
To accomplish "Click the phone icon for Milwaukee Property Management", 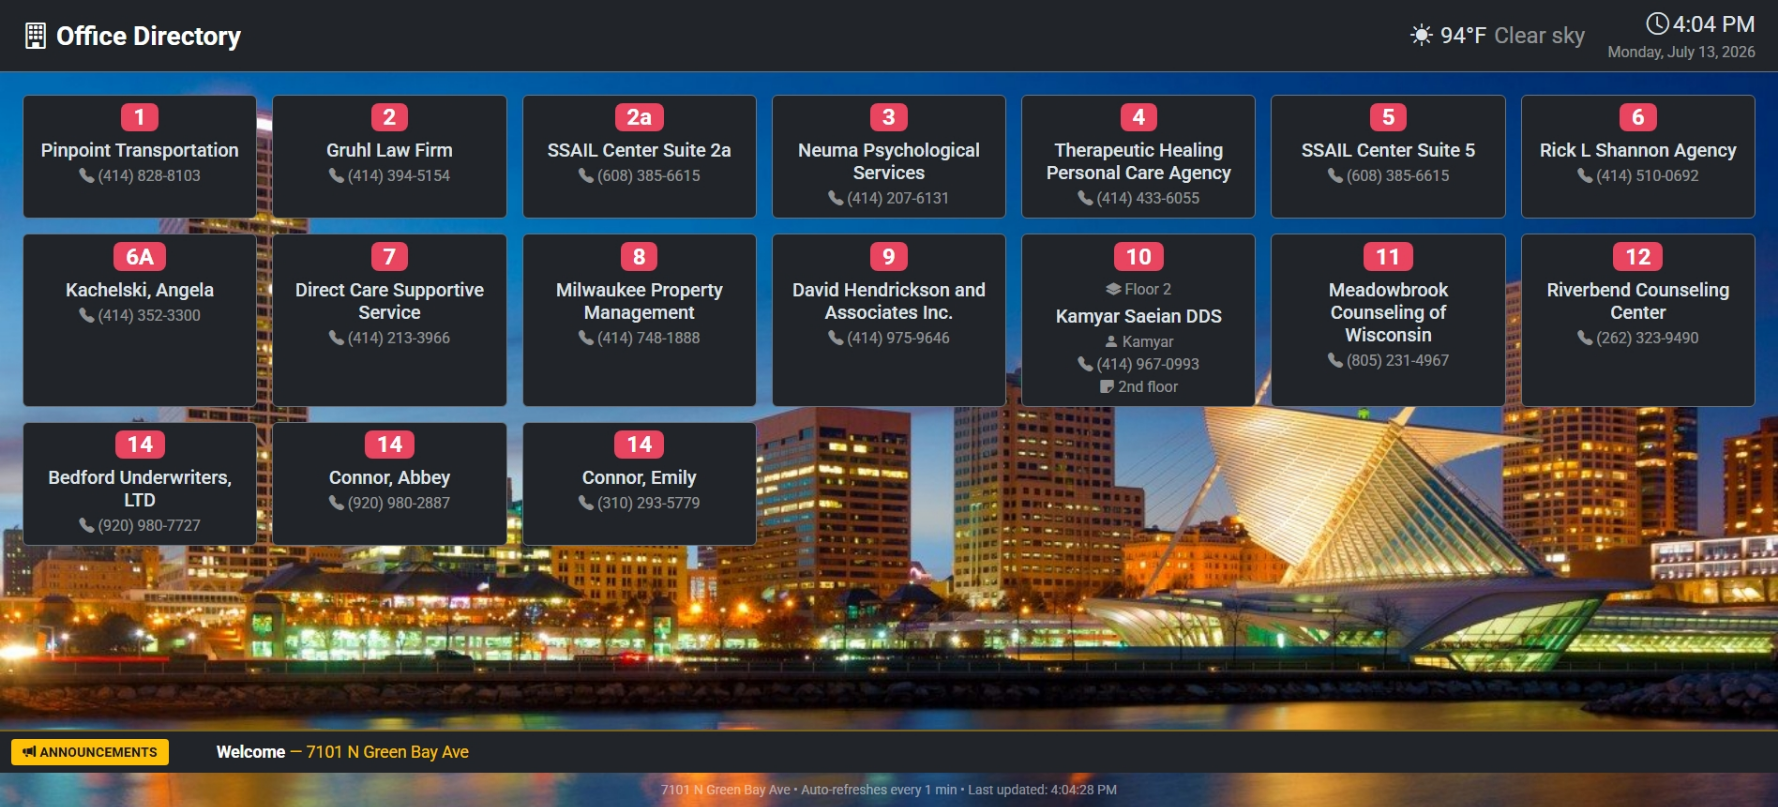I will point(586,339).
